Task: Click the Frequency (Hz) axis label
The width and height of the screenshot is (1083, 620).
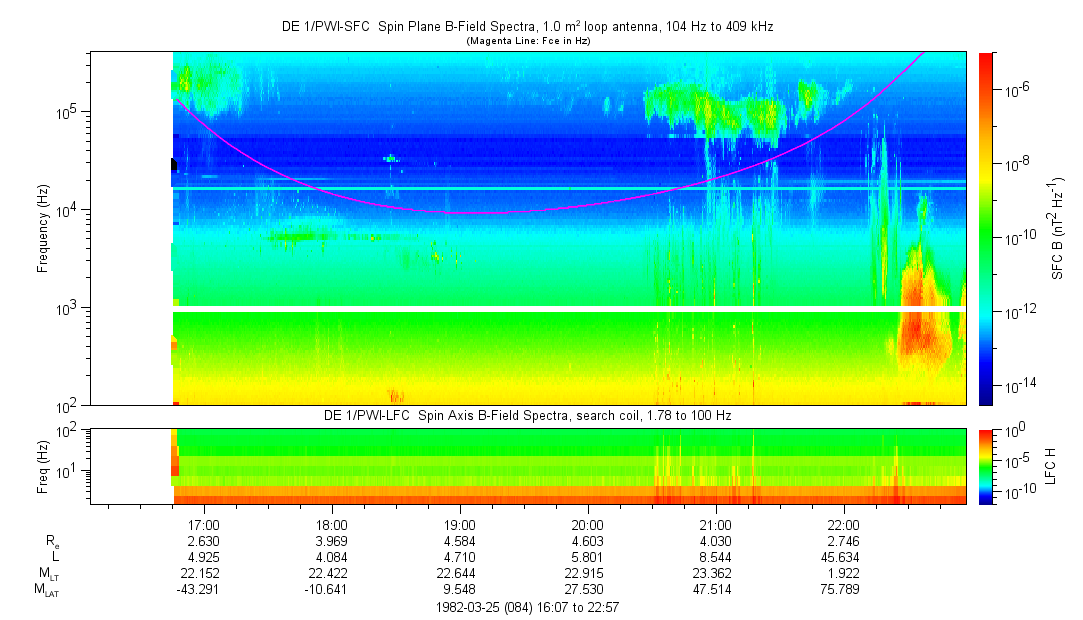Action: 43,228
